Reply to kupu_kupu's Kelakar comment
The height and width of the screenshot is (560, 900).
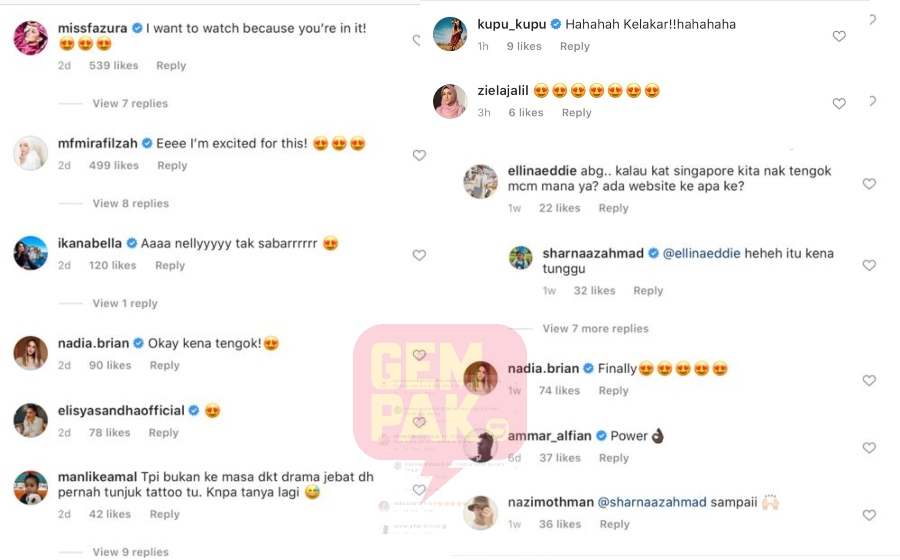pyautogui.click(x=575, y=46)
